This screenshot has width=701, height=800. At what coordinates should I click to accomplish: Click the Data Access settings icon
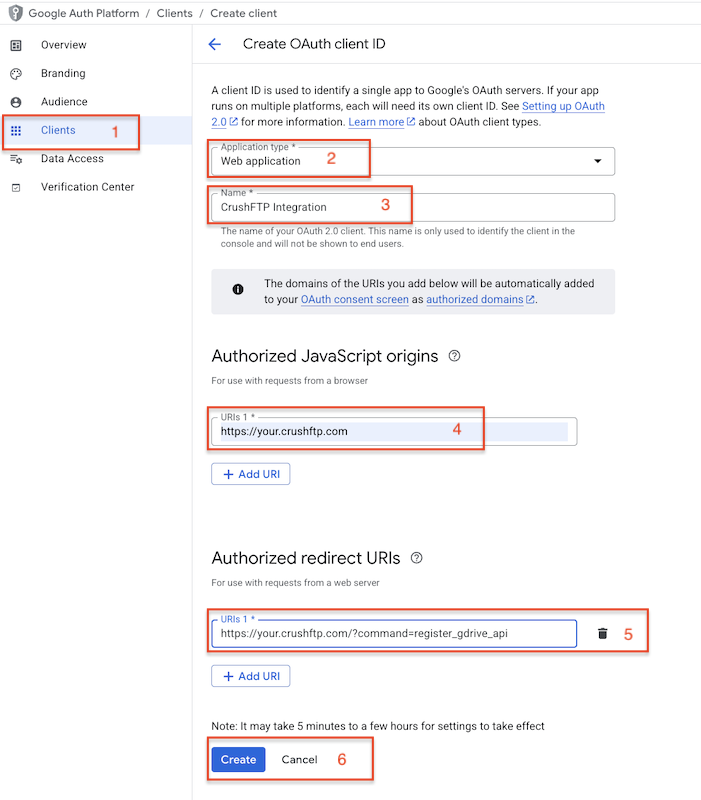(16, 159)
